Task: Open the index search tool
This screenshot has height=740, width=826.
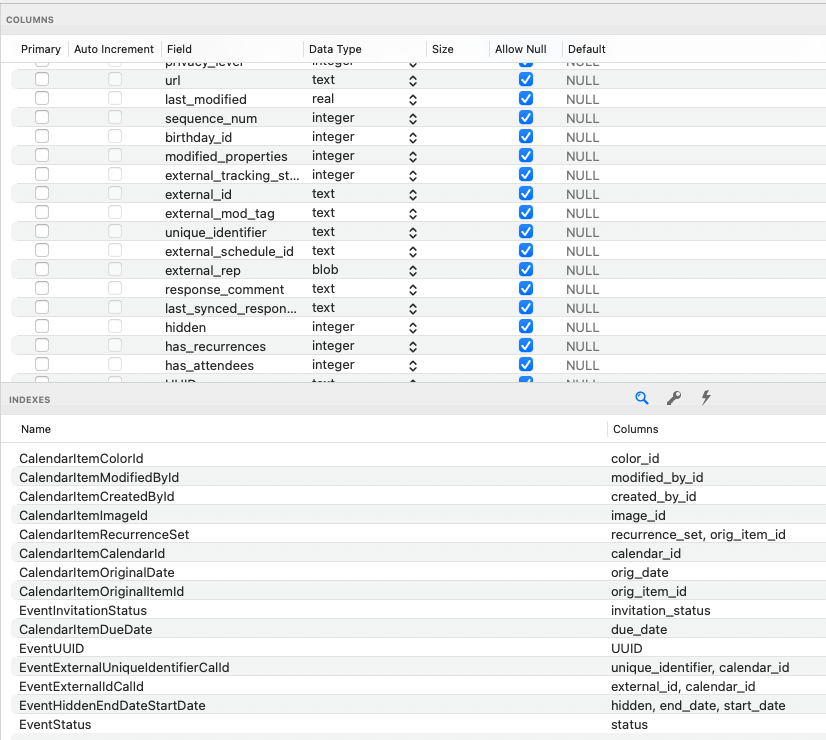Action: click(x=642, y=398)
